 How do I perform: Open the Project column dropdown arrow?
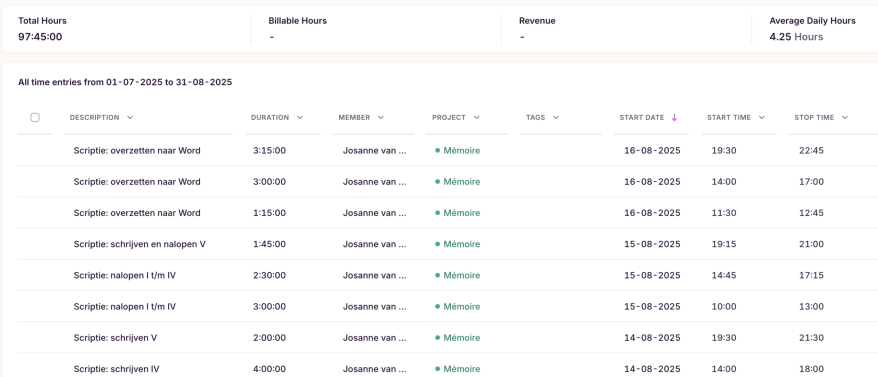pos(477,118)
